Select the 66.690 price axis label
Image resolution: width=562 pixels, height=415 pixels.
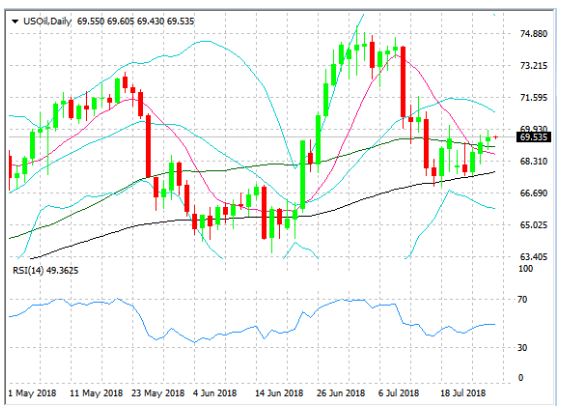[x=533, y=193]
